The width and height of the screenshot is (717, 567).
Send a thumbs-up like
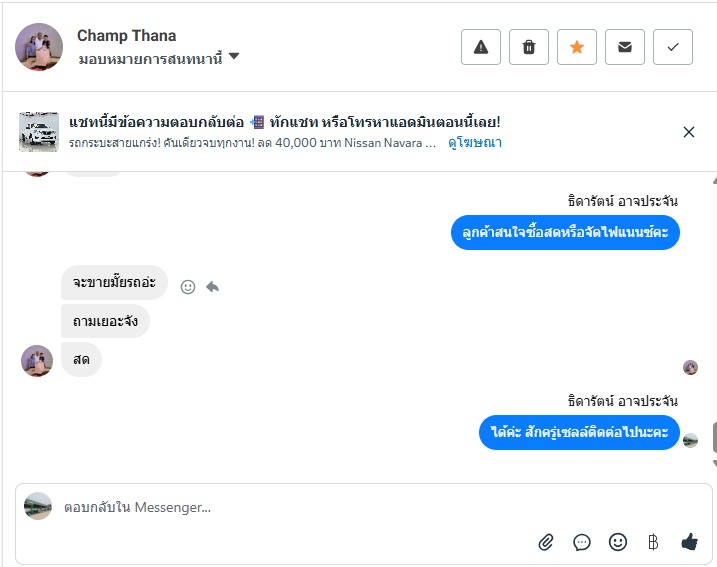[x=689, y=542]
